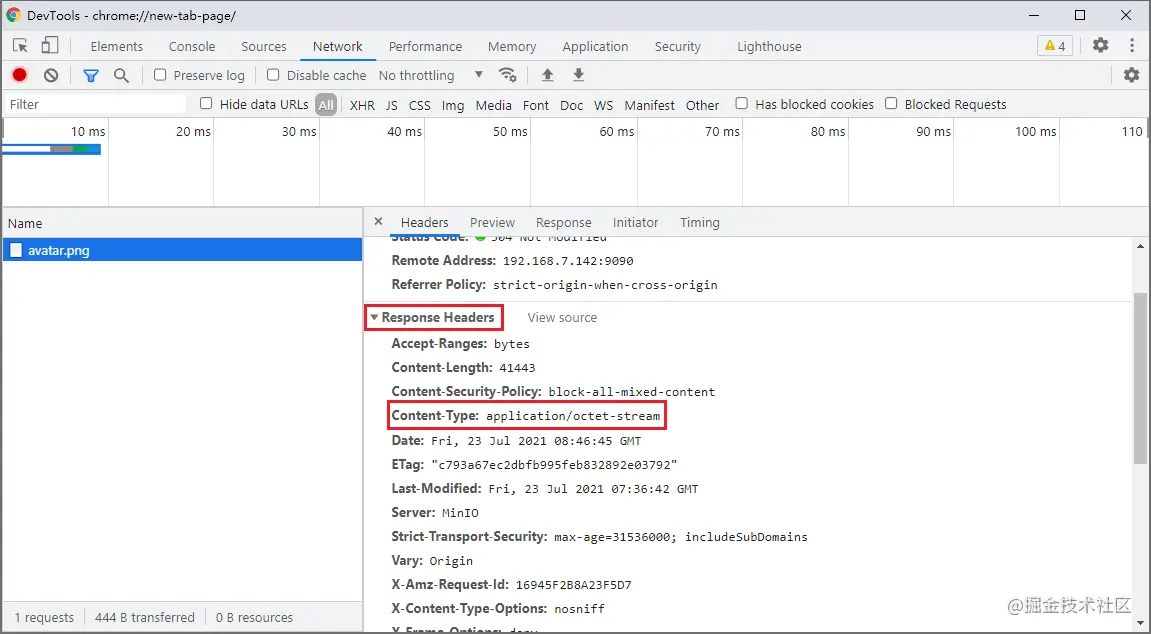The width and height of the screenshot is (1151, 634).
Task: Click the overview timeline request bar
Action: point(51,149)
